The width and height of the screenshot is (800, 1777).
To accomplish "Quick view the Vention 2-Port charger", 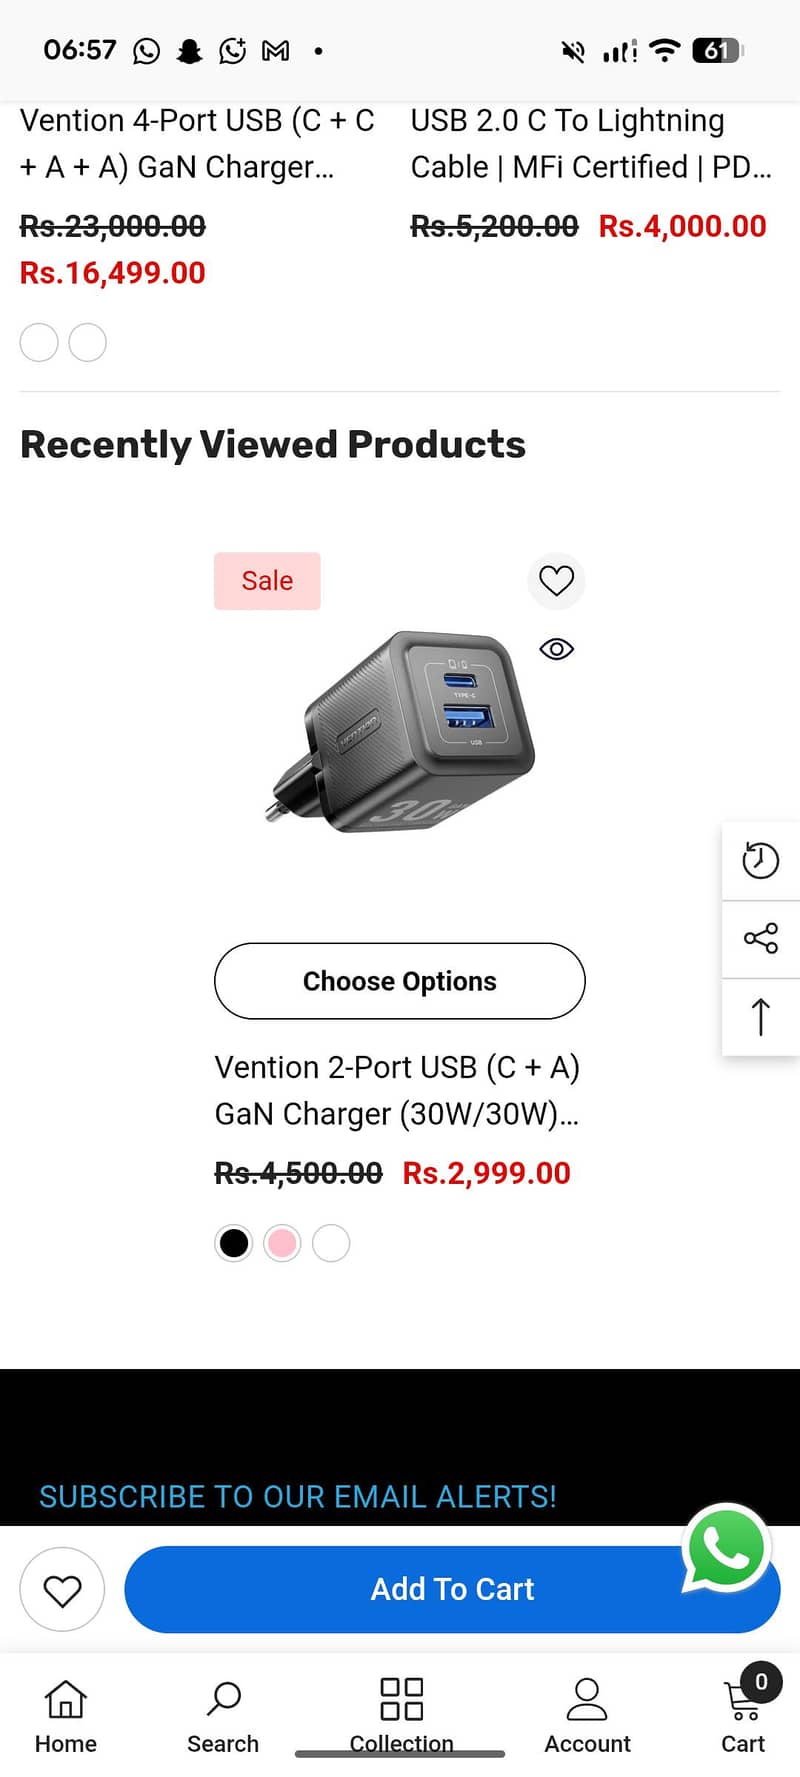I will coord(556,650).
